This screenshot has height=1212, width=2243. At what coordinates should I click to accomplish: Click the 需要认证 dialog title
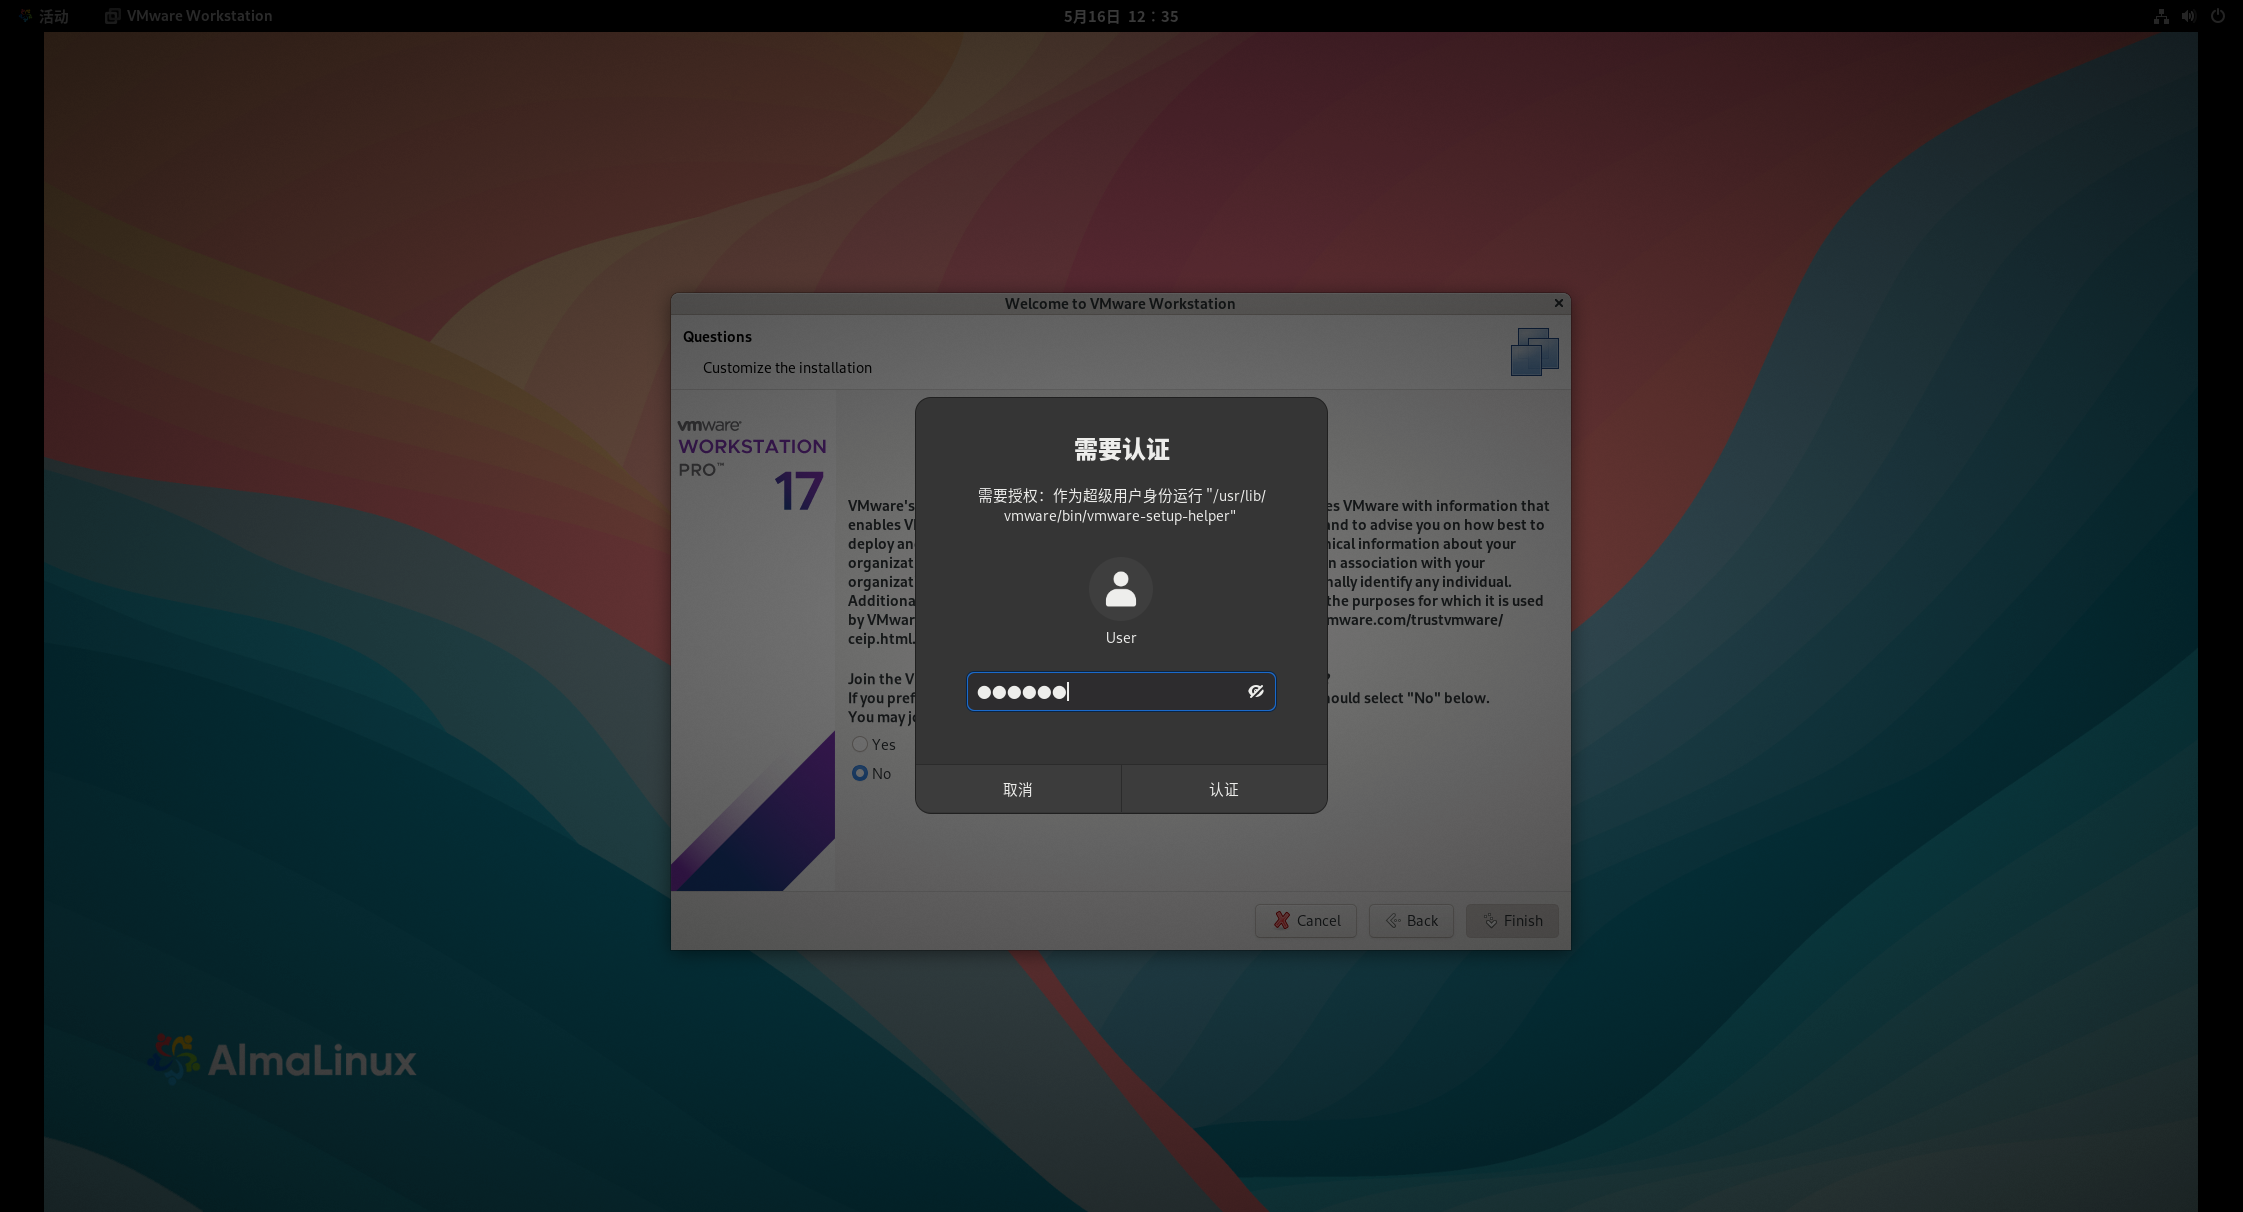click(x=1121, y=450)
